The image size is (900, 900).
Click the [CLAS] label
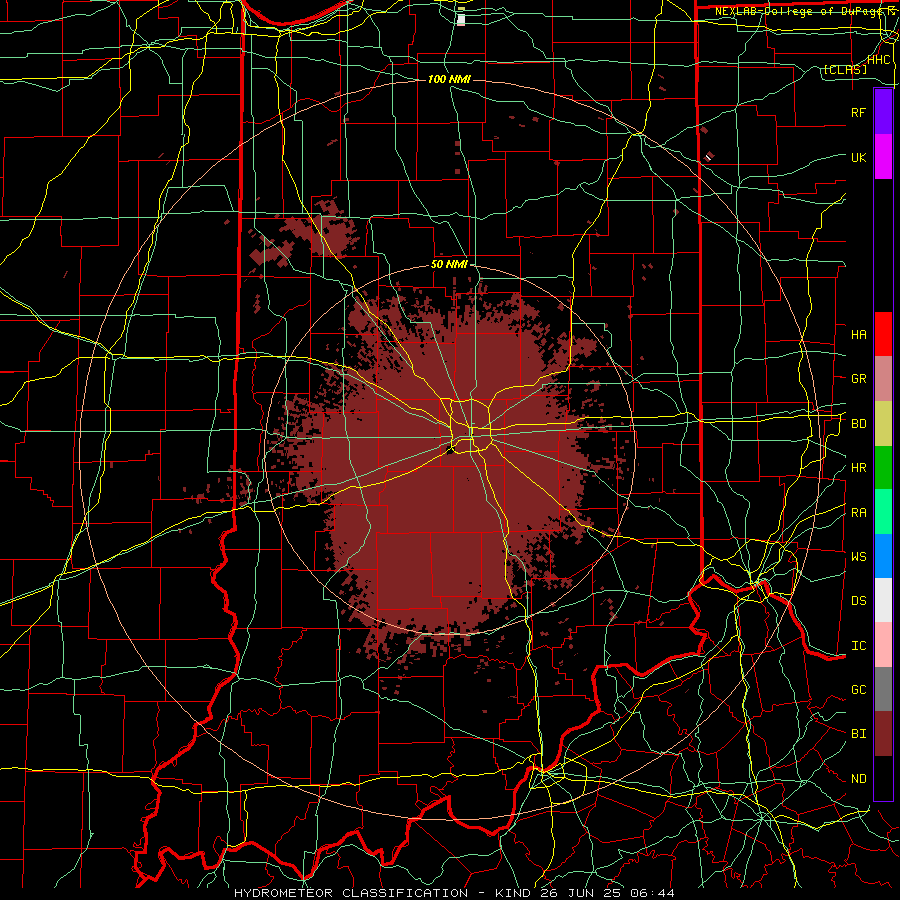coord(845,70)
